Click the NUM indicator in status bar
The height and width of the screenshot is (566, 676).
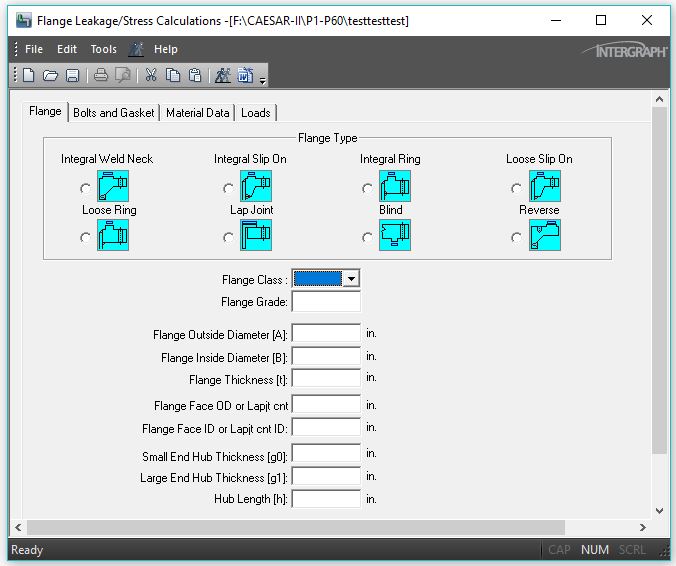click(595, 550)
